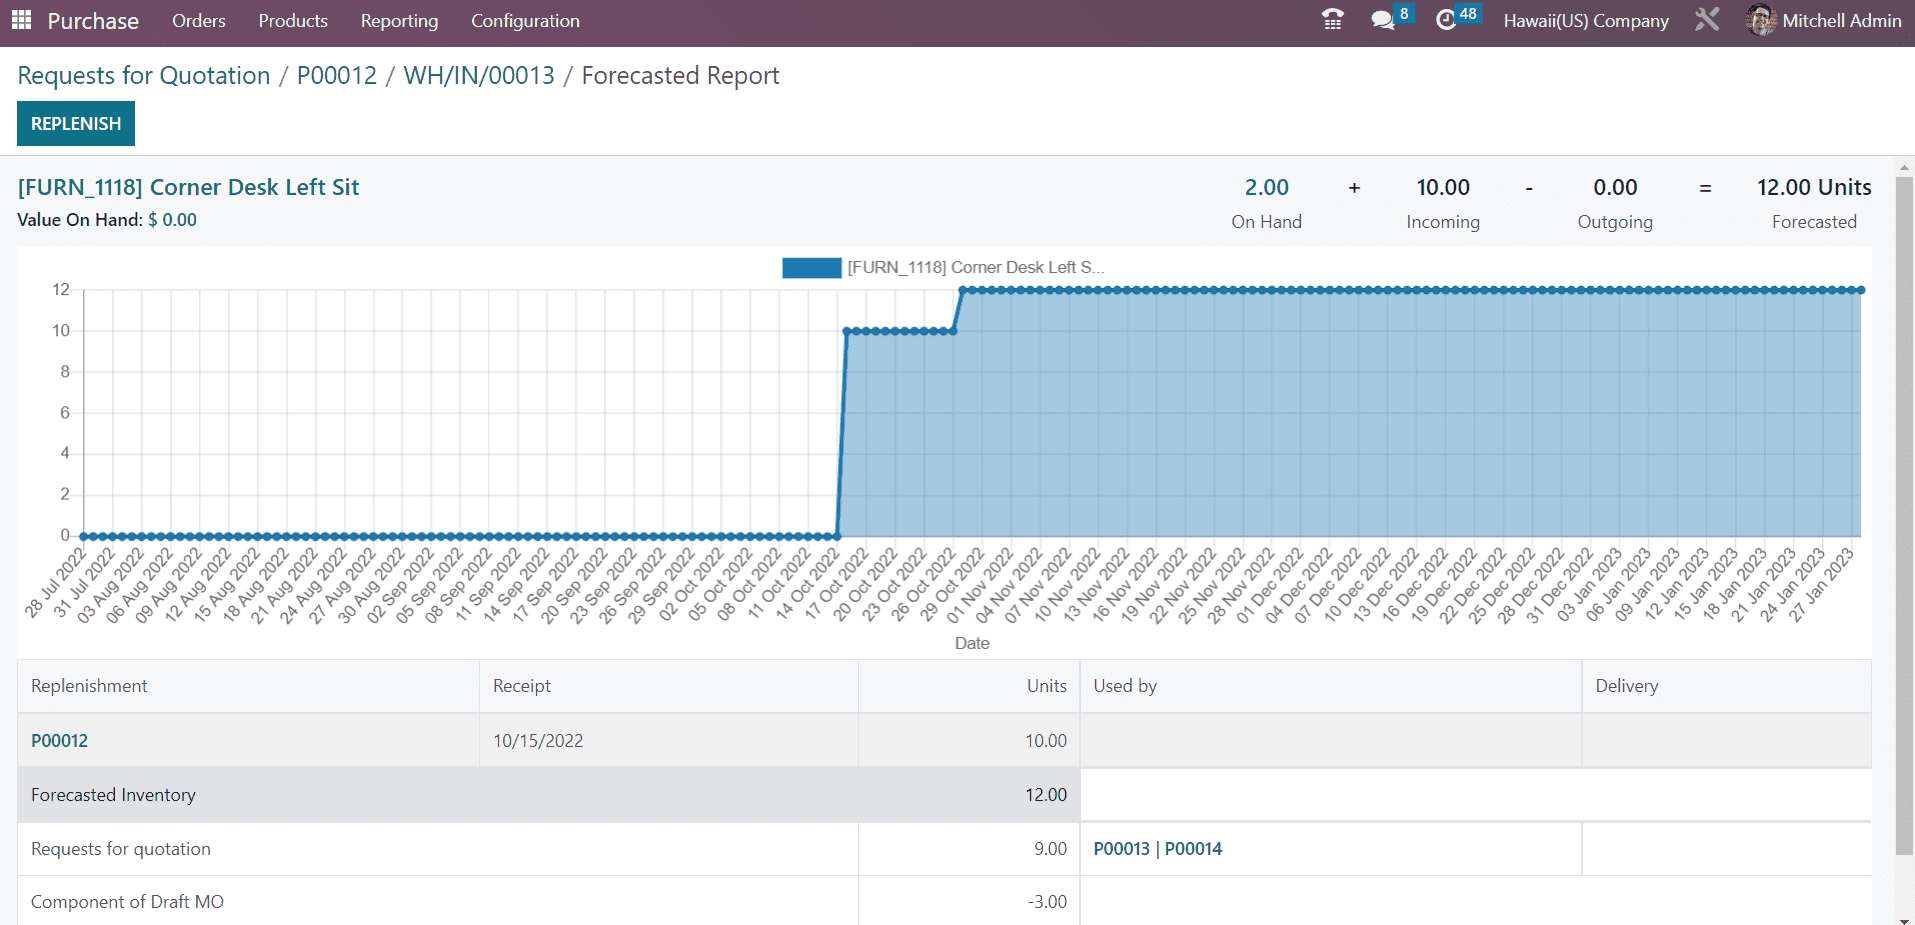Click the On Hand 2.00 quantity
This screenshot has height=925, width=1915.
point(1266,188)
